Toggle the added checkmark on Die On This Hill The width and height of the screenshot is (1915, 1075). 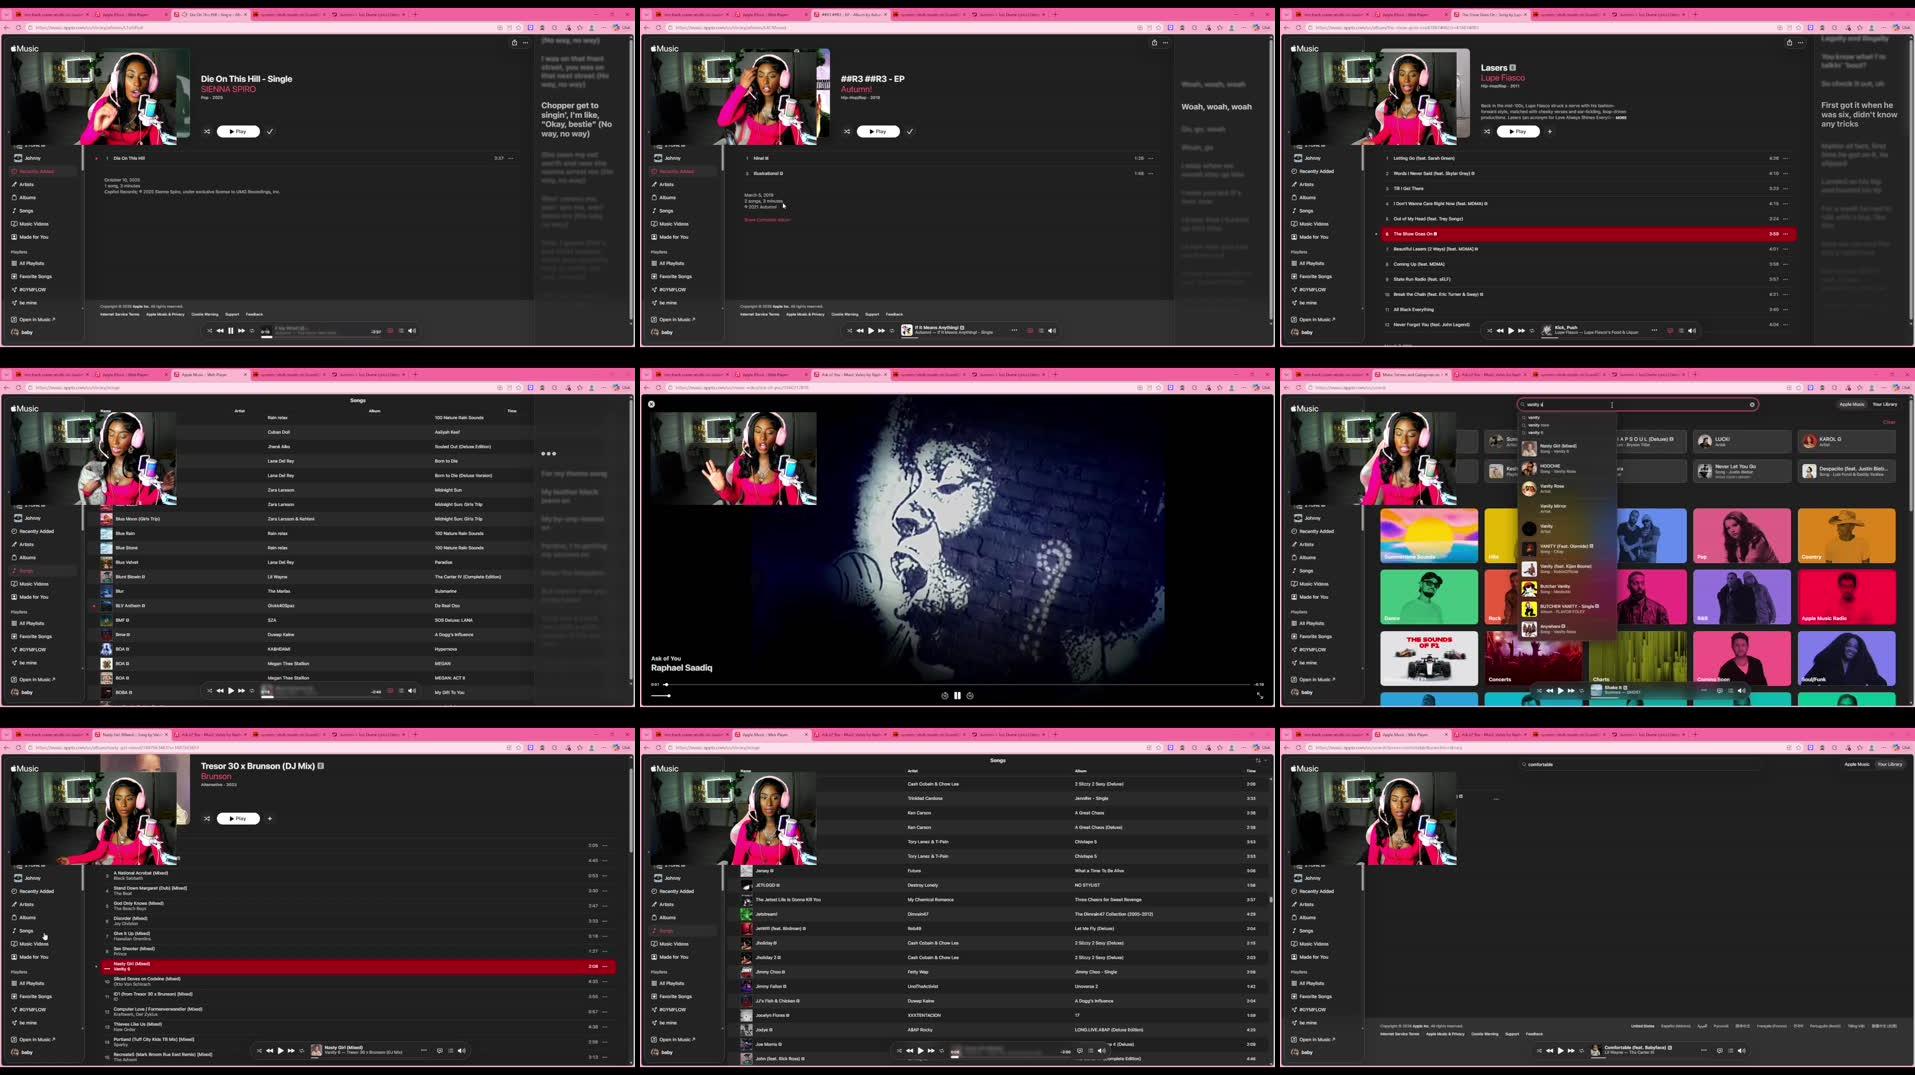[x=270, y=131]
